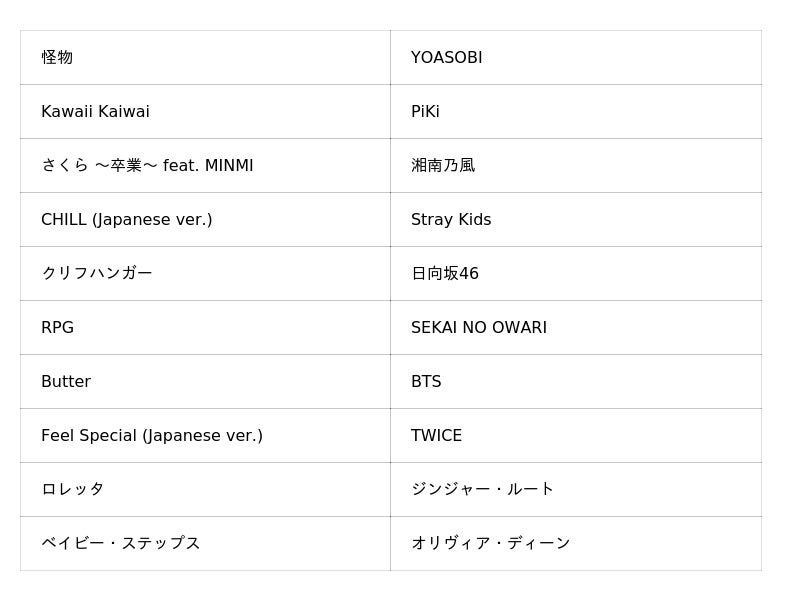Click the Kawaii Kaiwai song cell
The width and height of the screenshot is (800, 601).
coord(95,112)
